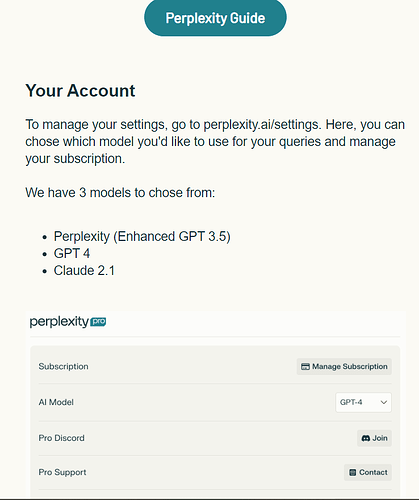Click the teal pro badge

pyautogui.click(x=98, y=322)
